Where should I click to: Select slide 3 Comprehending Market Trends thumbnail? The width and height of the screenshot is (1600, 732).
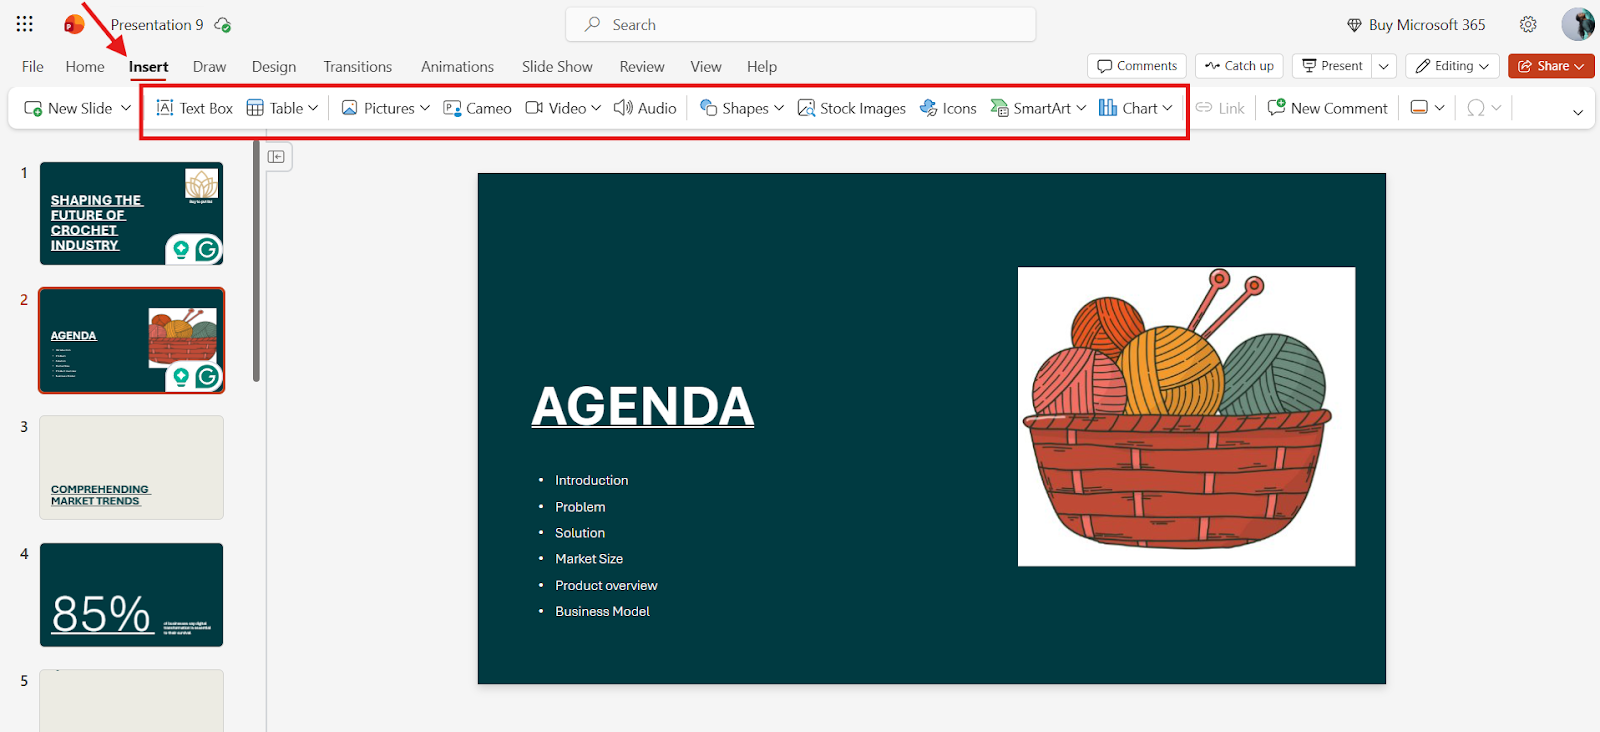pyautogui.click(x=131, y=467)
